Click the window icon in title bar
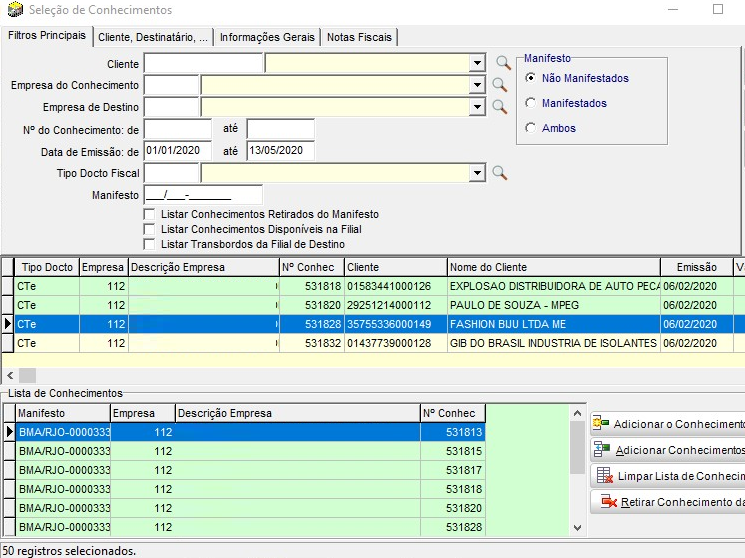Screen dimensions: 745x558 (13, 10)
